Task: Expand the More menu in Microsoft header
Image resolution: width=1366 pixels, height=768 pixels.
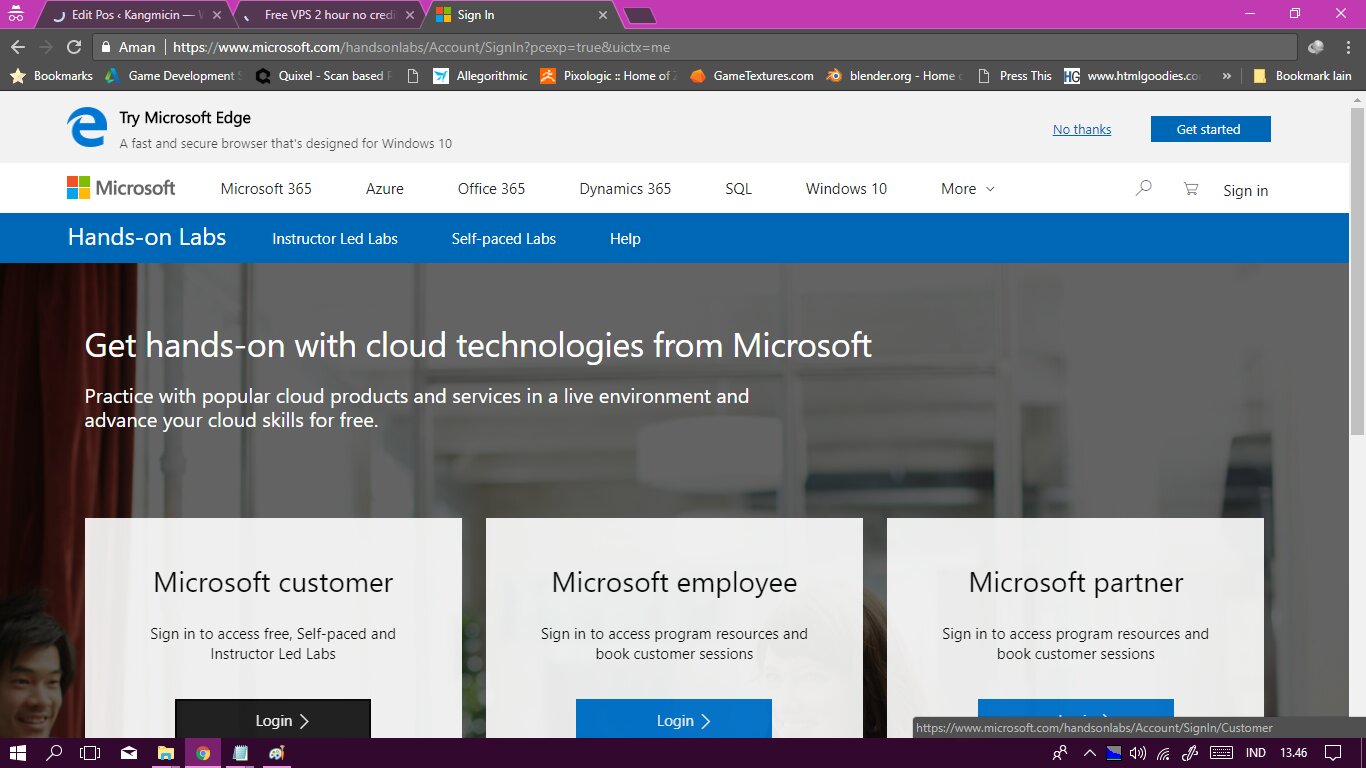Action: tap(967, 188)
